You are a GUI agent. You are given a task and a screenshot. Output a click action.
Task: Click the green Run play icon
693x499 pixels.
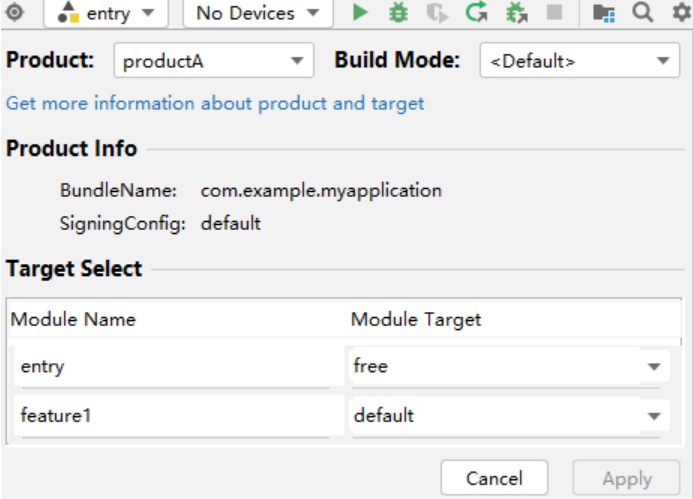click(360, 12)
